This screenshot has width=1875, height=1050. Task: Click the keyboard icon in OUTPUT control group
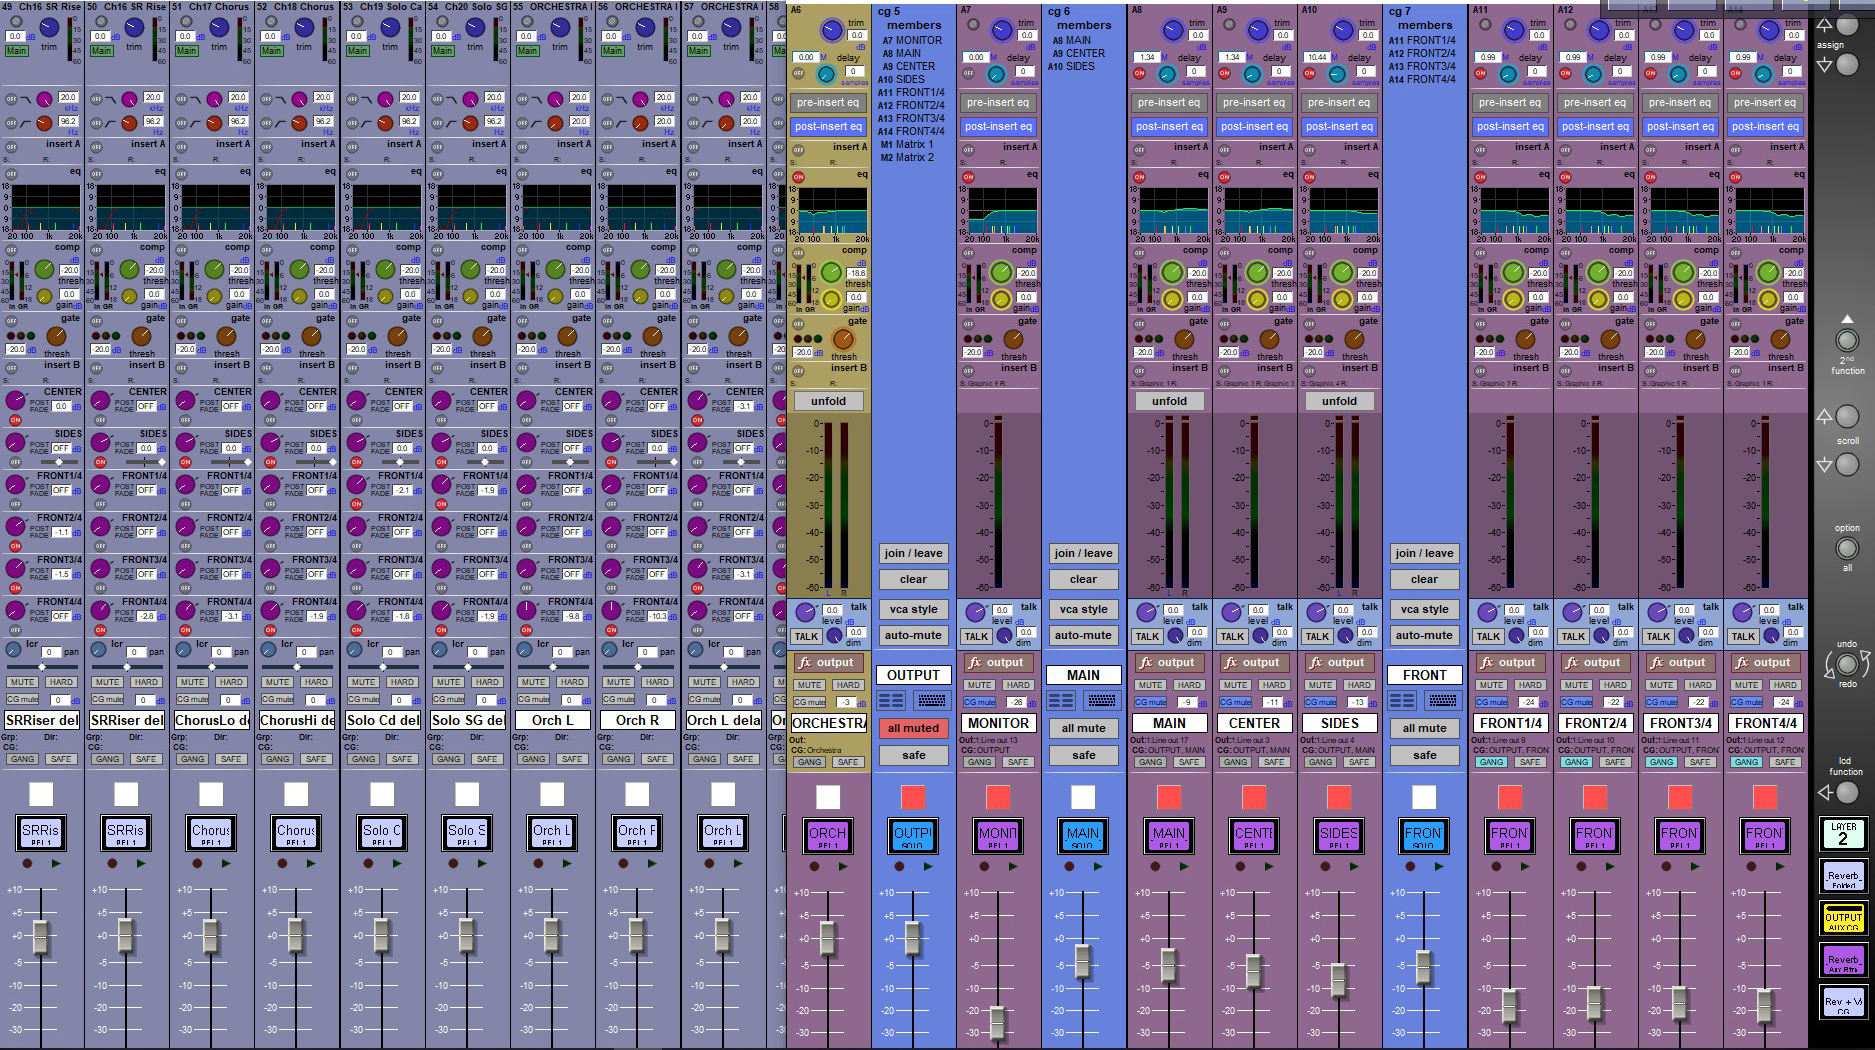coord(931,701)
